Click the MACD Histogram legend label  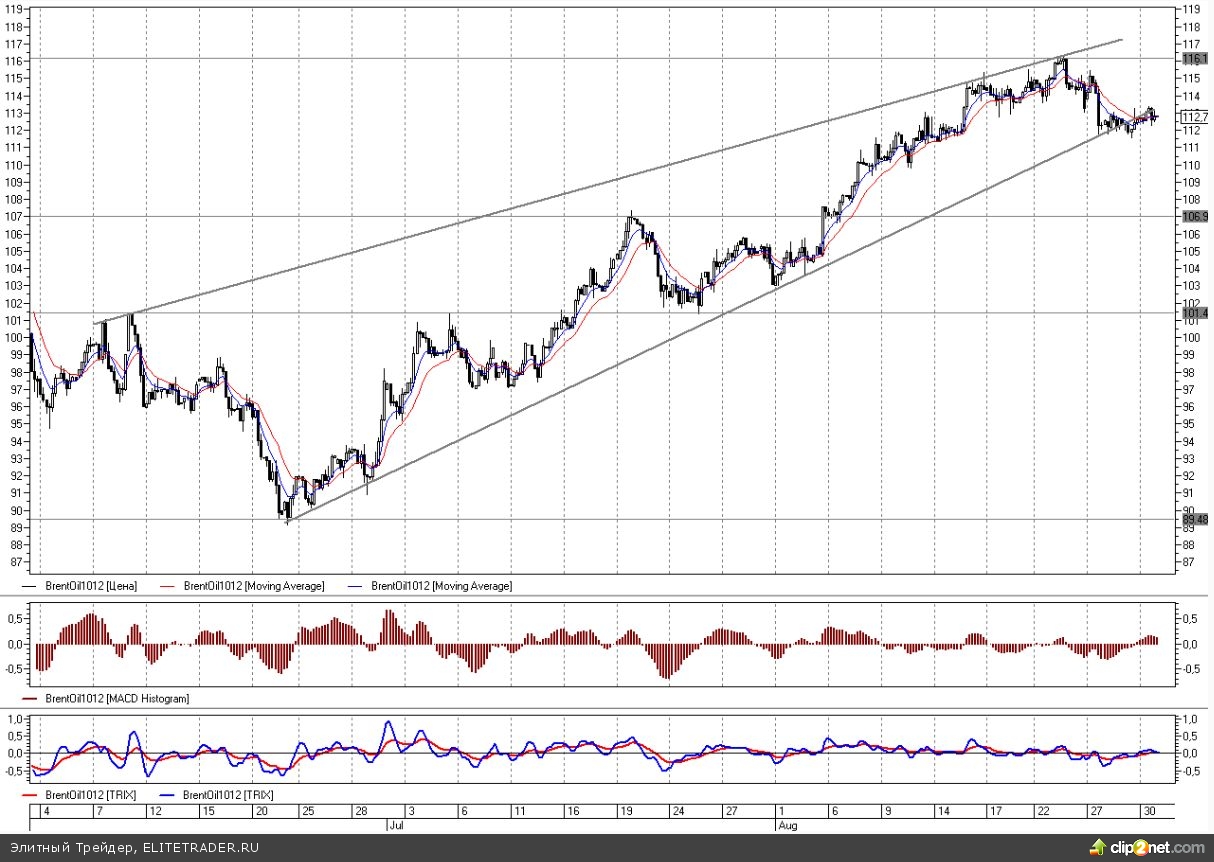[x=116, y=699]
